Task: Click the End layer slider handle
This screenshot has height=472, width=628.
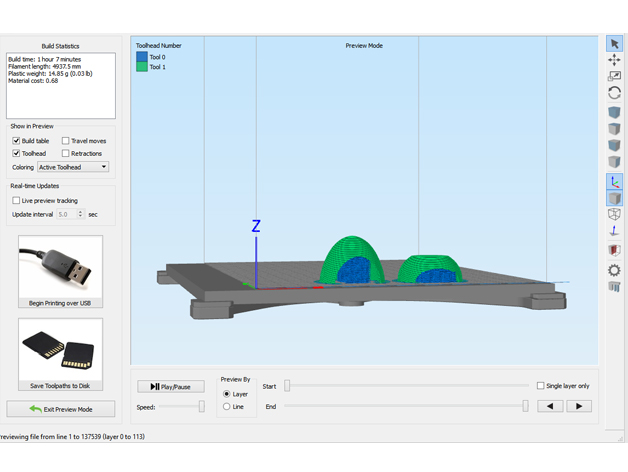Action: [525, 406]
